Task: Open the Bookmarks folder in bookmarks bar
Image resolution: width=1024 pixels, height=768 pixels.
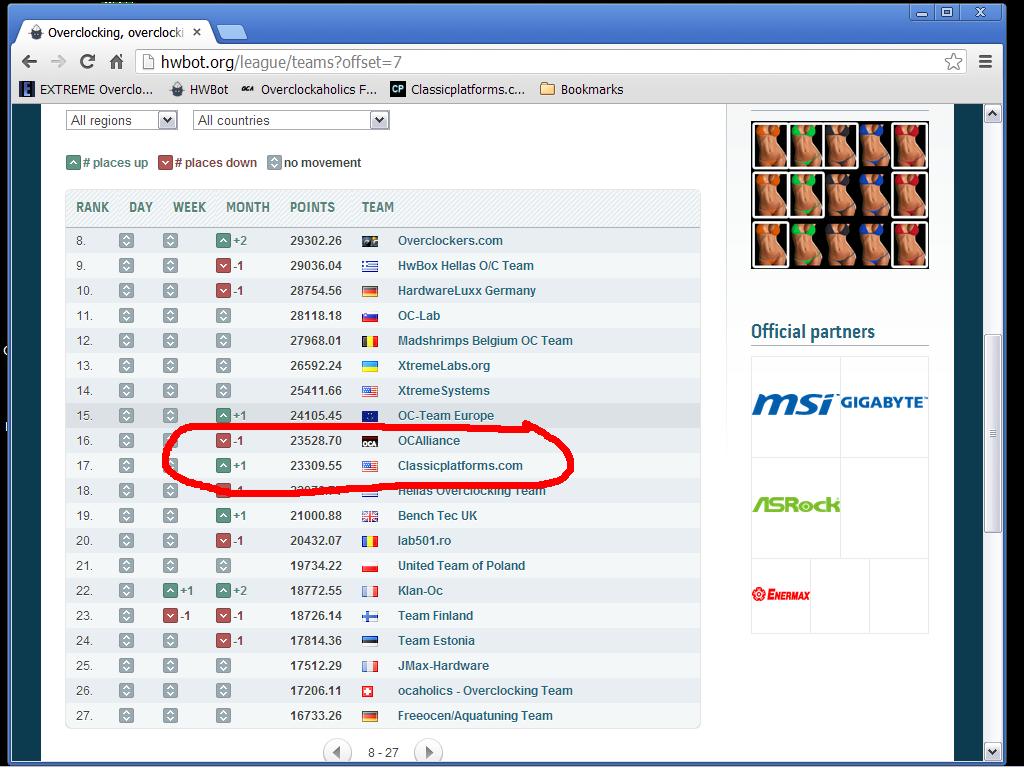Action: 581,89
